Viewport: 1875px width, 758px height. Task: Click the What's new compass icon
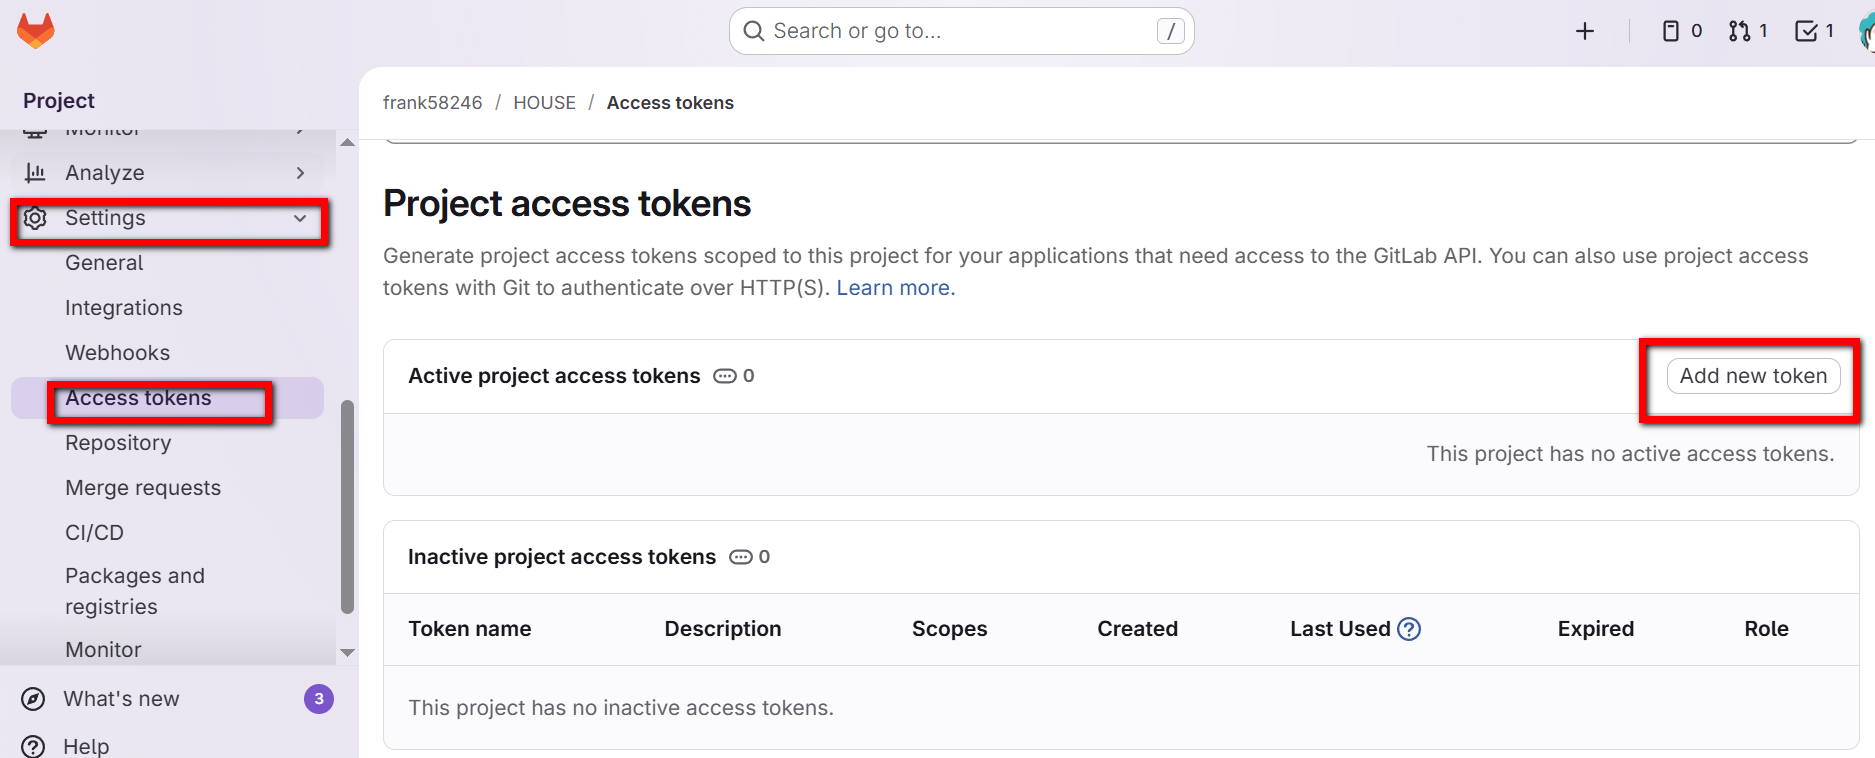[x=33, y=699]
